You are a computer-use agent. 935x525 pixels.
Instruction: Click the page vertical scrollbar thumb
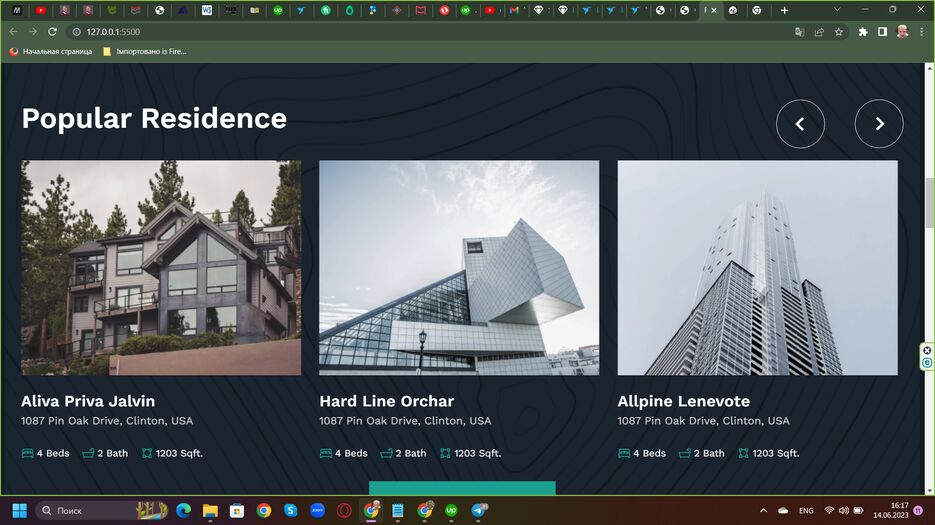tap(929, 203)
